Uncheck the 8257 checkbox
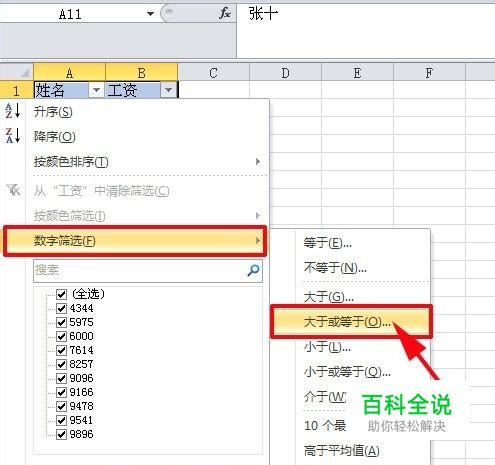 pyautogui.click(x=61, y=364)
